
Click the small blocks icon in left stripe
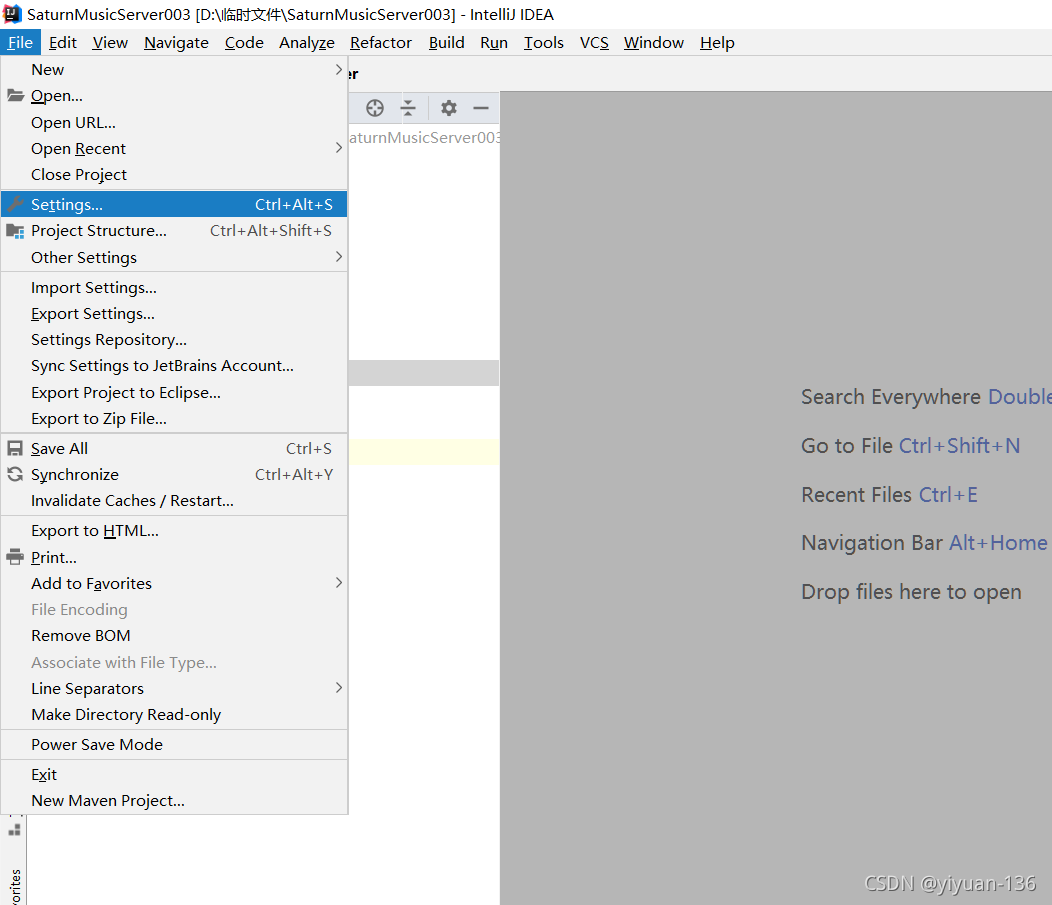14,831
